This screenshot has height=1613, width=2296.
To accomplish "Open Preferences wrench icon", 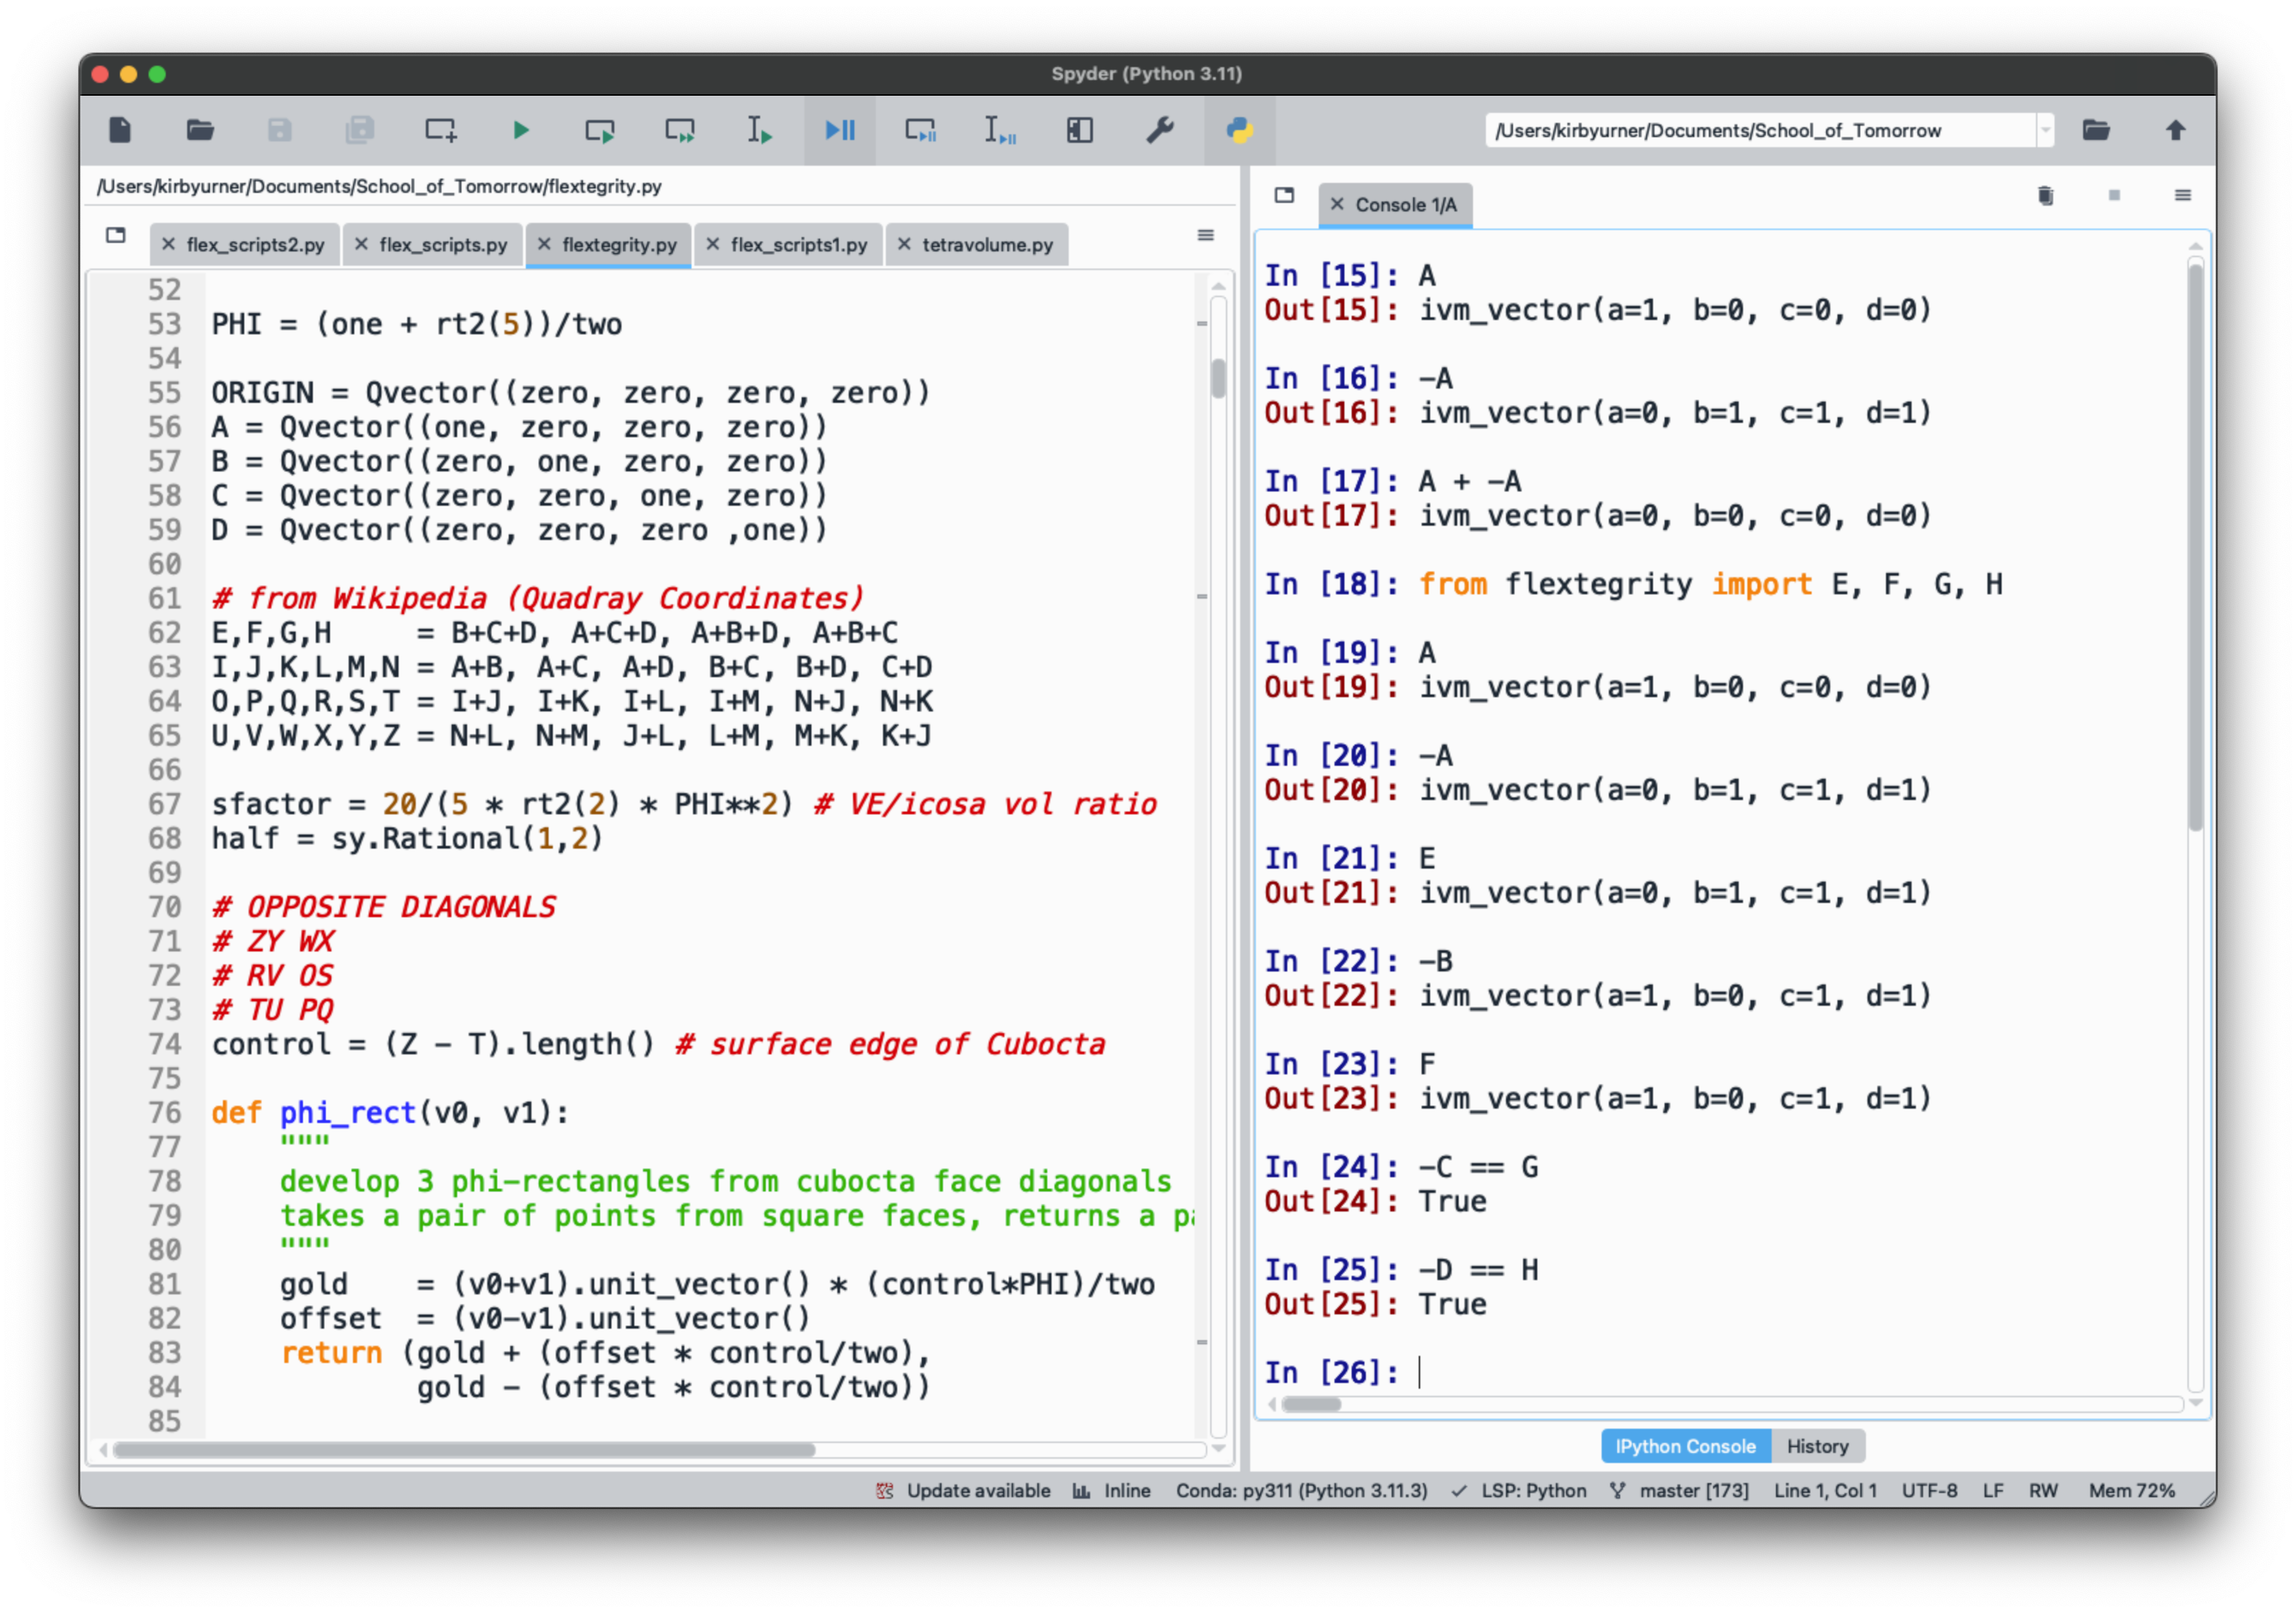I will (1160, 130).
